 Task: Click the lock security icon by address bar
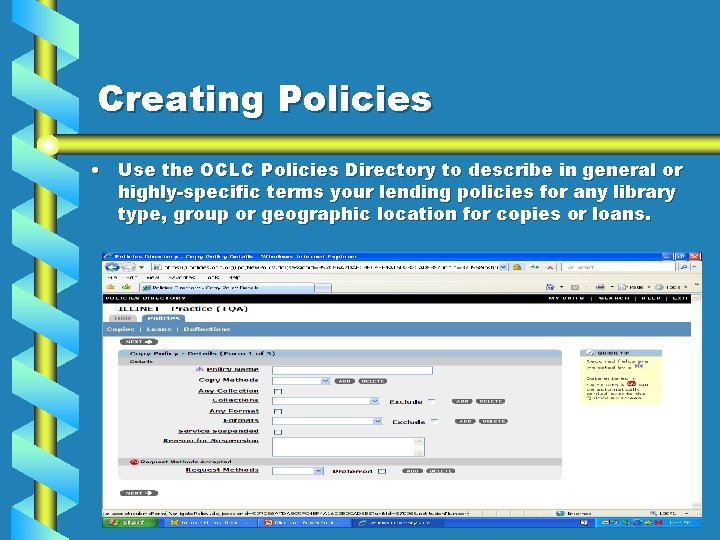(x=517, y=267)
